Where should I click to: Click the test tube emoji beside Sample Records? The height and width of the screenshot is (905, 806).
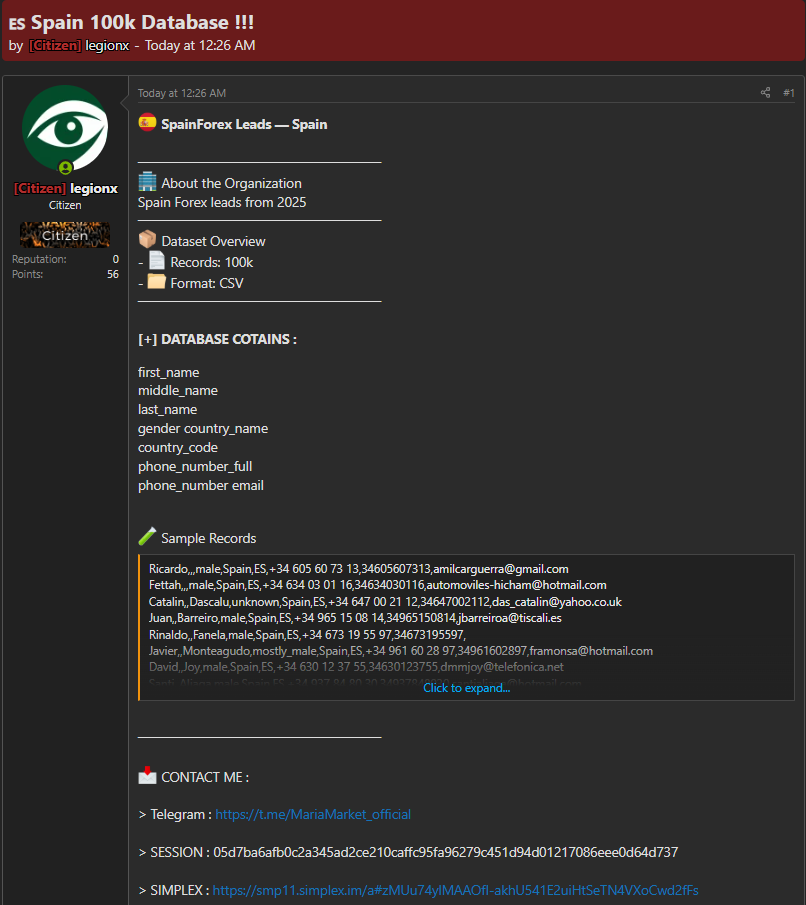tap(147, 537)
